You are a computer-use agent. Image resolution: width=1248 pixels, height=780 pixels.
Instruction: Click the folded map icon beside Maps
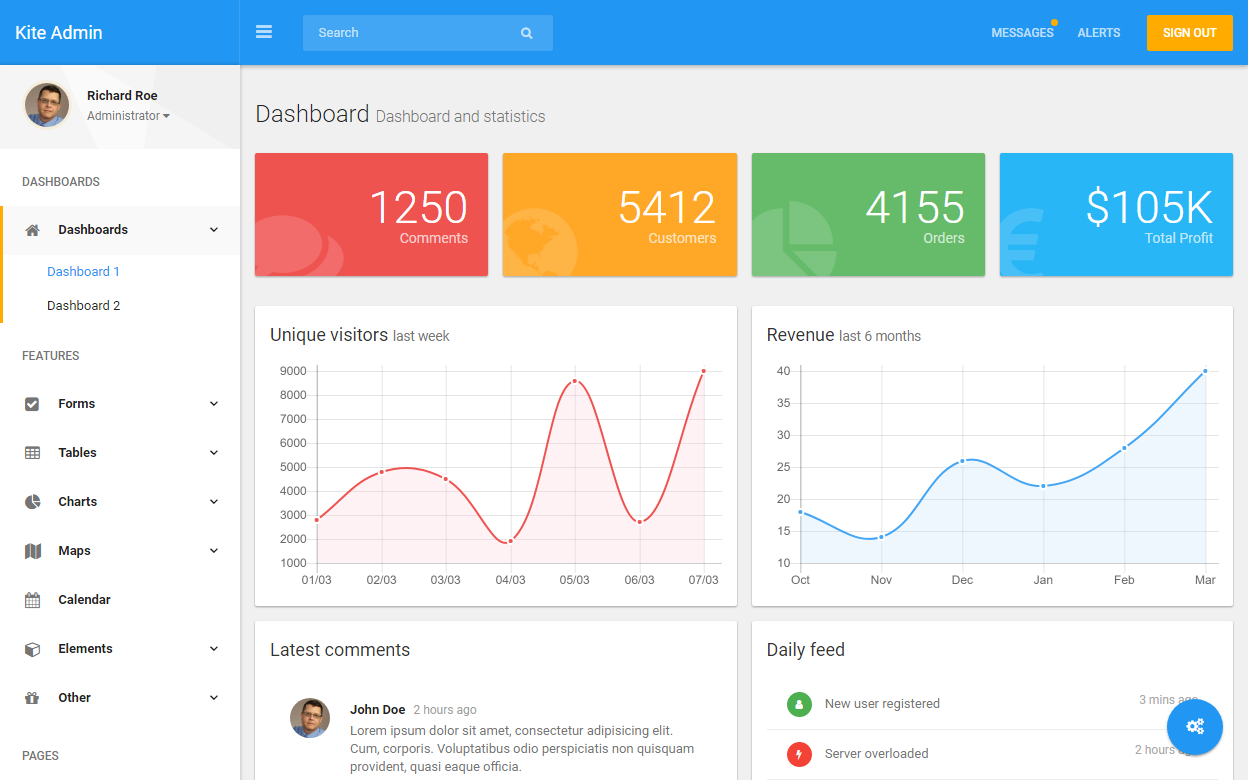click(32, 551)
